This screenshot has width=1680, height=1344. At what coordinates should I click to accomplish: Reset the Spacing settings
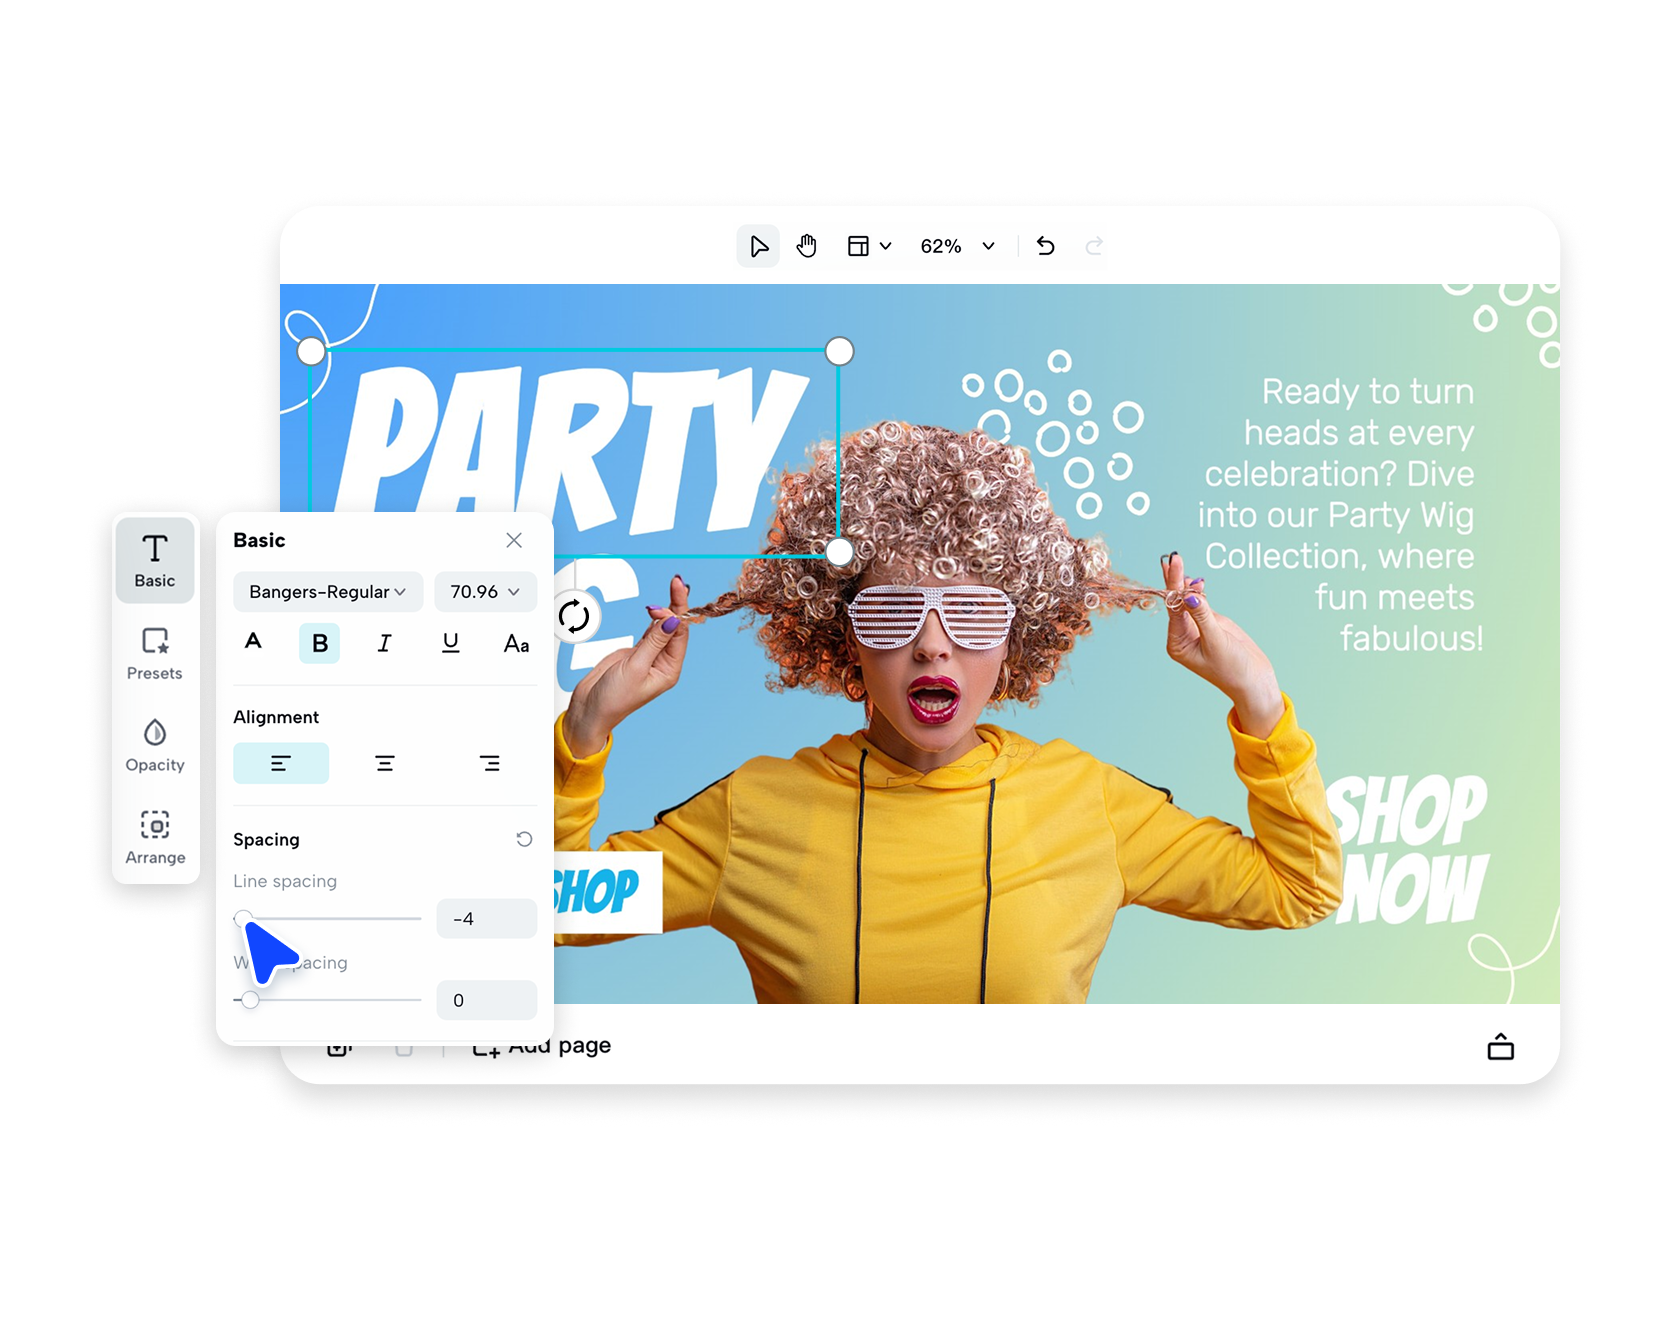524,839
